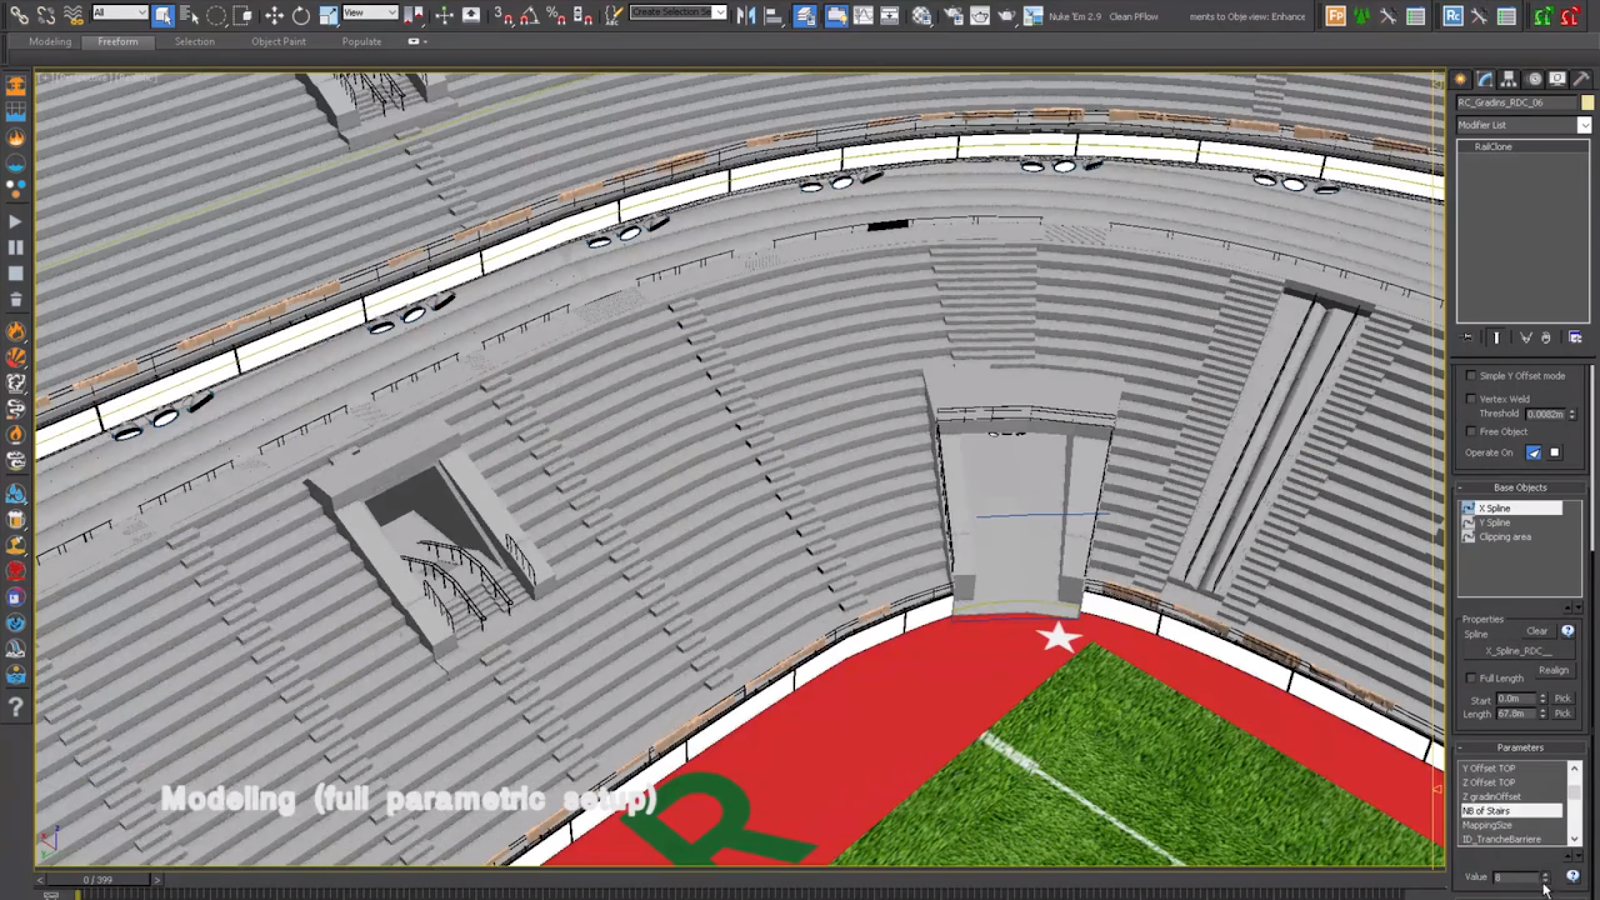This screenshot has width=1600, height=900.
Task: Switch to the Modeling ribbon tab
Action: pos(48,41)
